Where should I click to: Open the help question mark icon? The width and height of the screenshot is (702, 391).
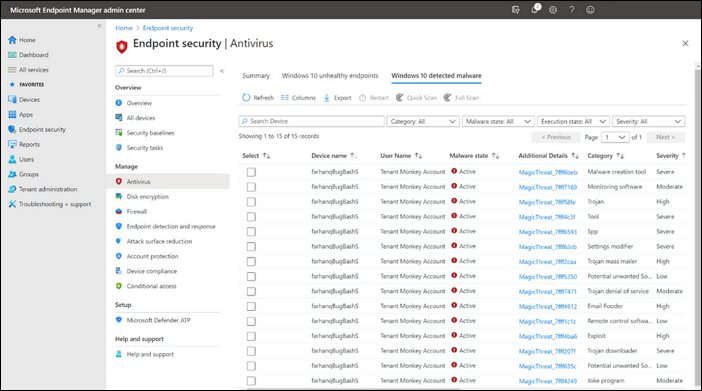572,10
